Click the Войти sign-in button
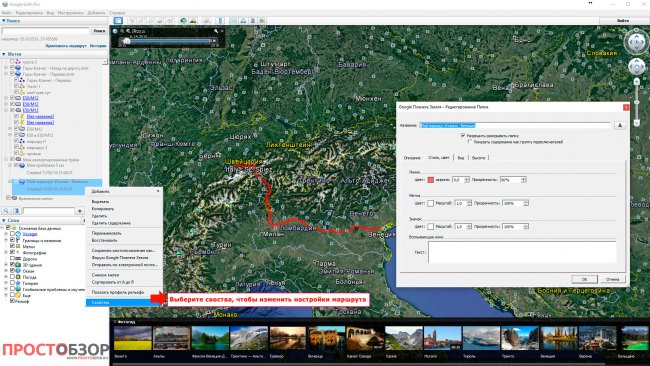This screenshot has width=650, height=366. [623, 20]
